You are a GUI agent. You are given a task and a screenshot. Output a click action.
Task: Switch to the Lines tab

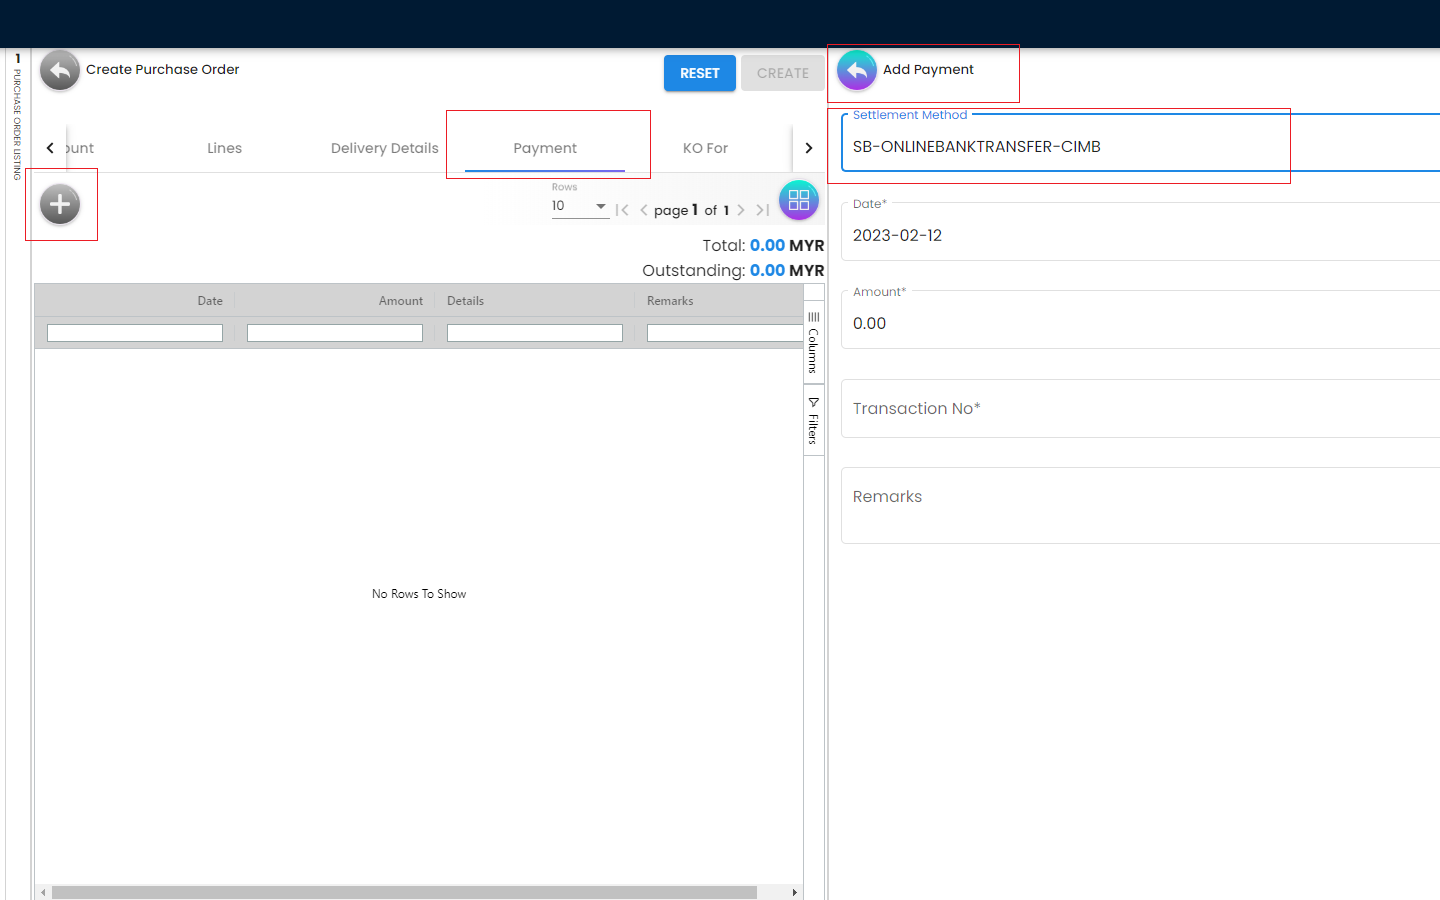coord(224,148)
